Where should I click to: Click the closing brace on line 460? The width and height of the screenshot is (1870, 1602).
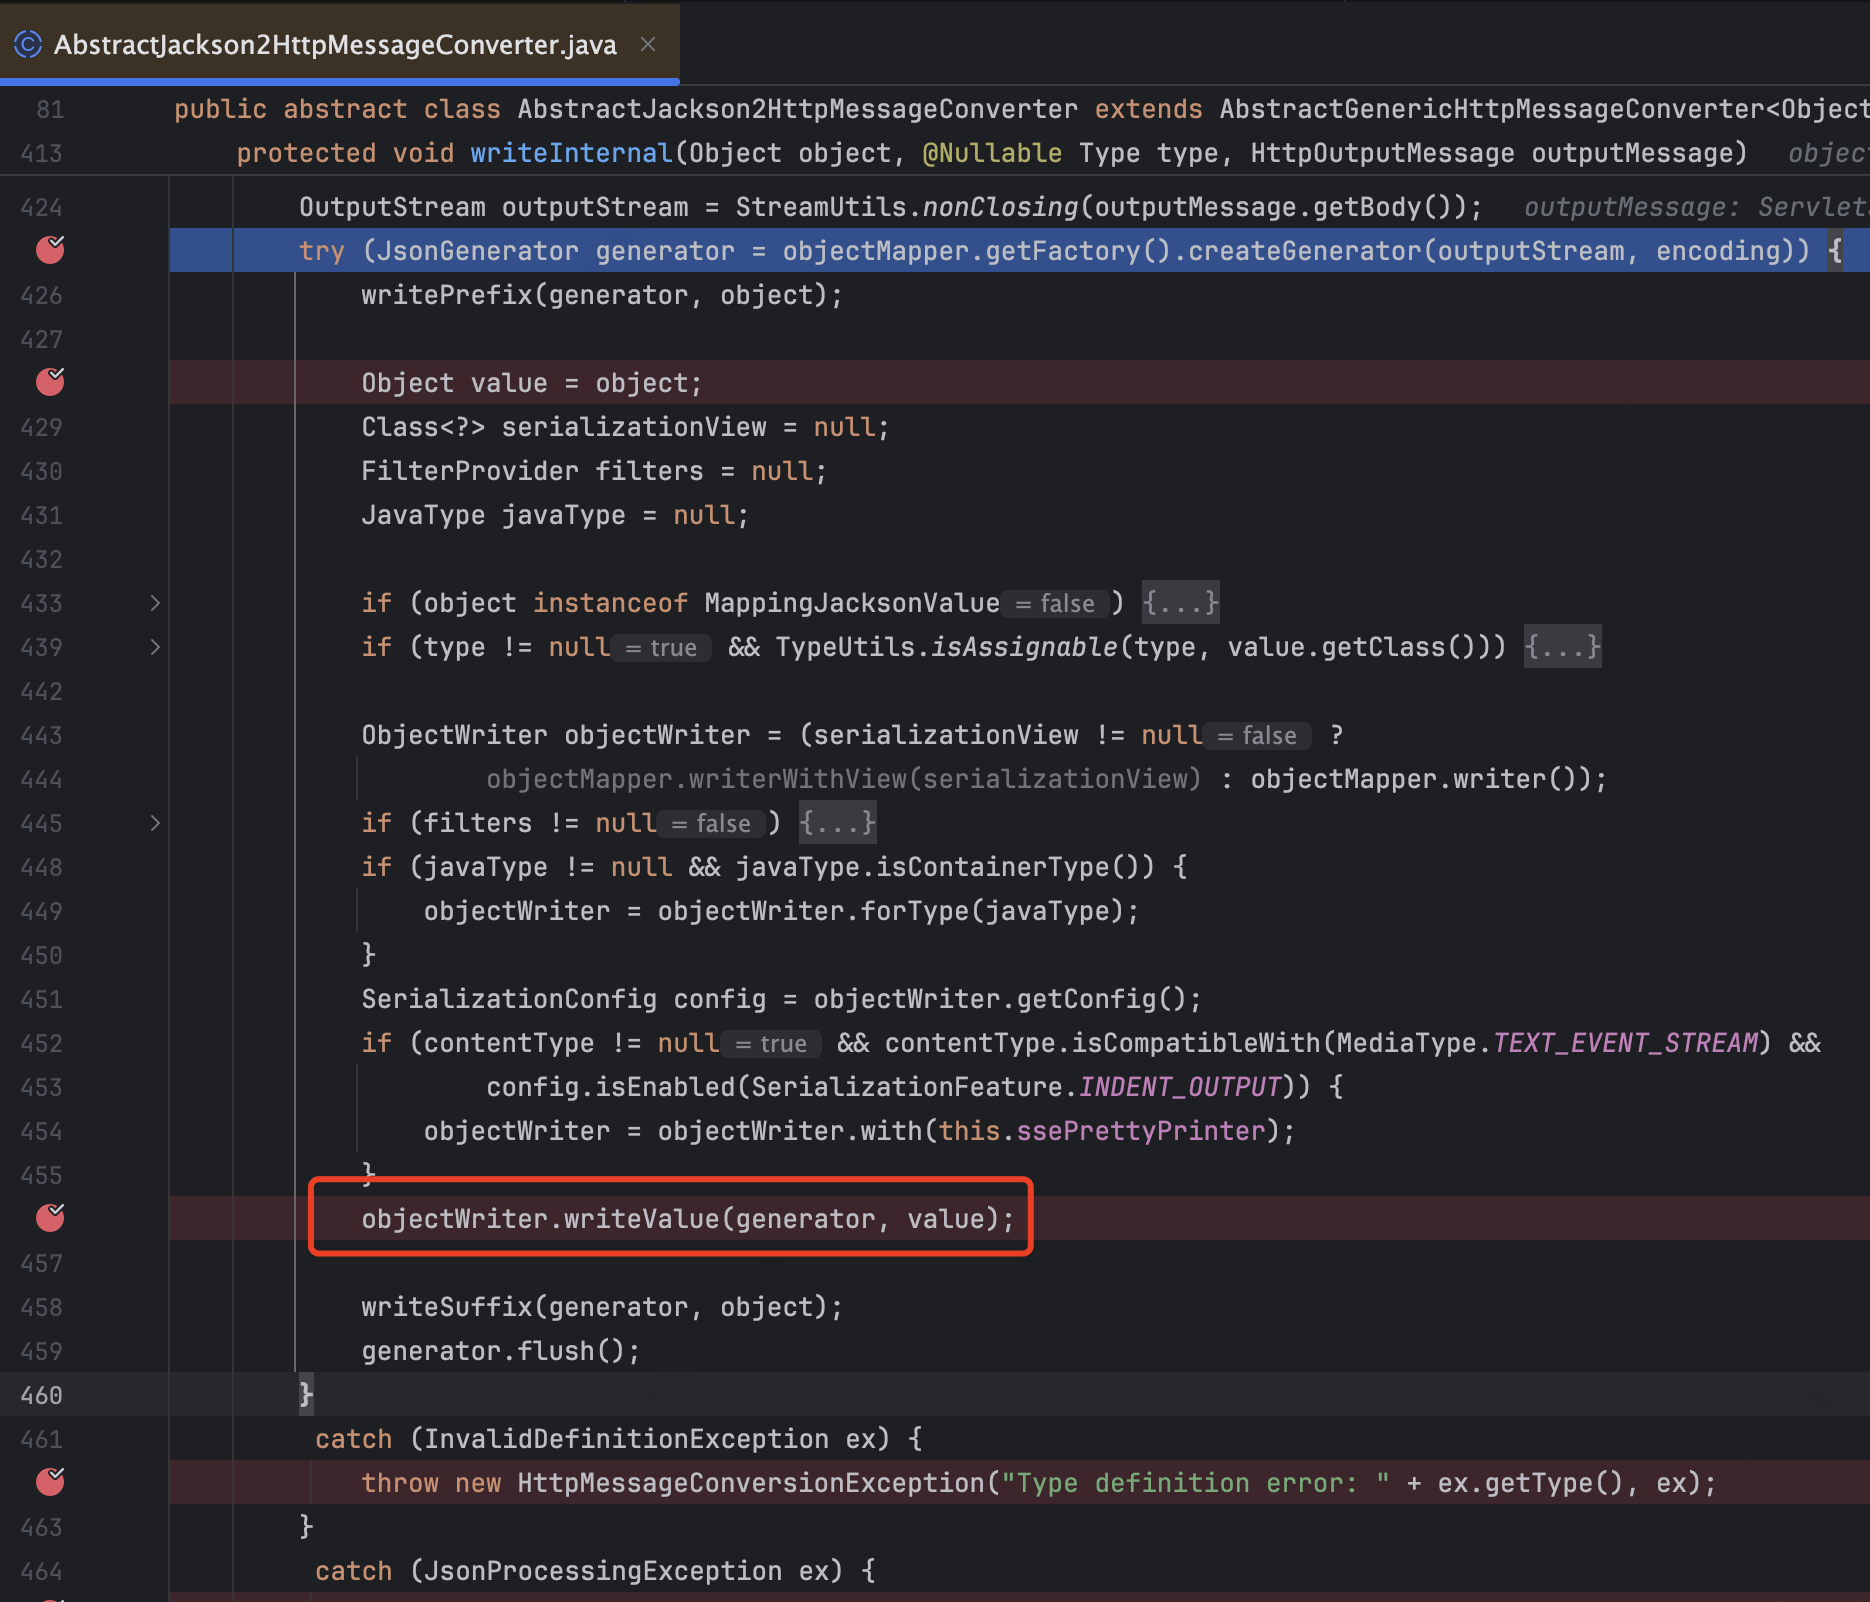tap(306, 1395)
